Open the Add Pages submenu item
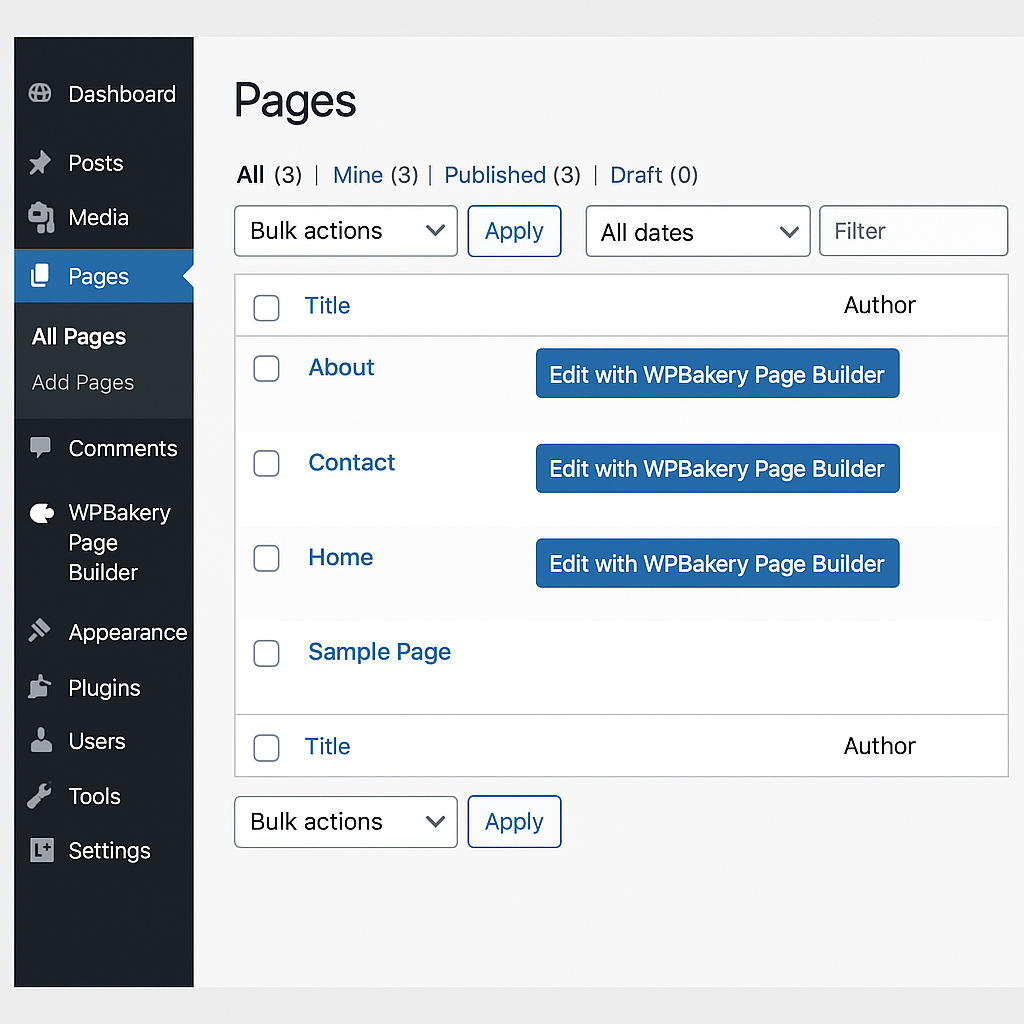Viewport: 1024px width, 1024px height. tap(83, 383)
